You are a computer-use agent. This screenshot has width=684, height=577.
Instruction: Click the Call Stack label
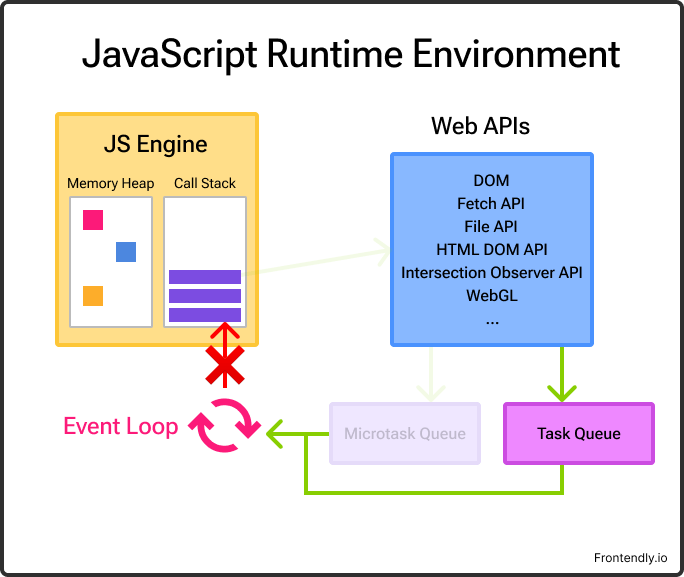tap(205, 184)
